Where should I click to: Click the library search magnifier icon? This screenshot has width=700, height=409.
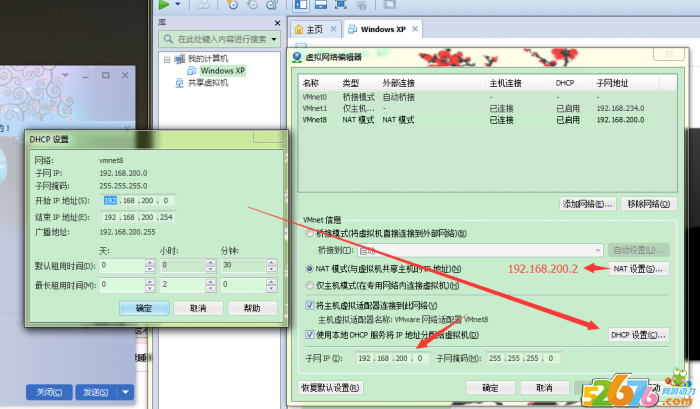168,39
